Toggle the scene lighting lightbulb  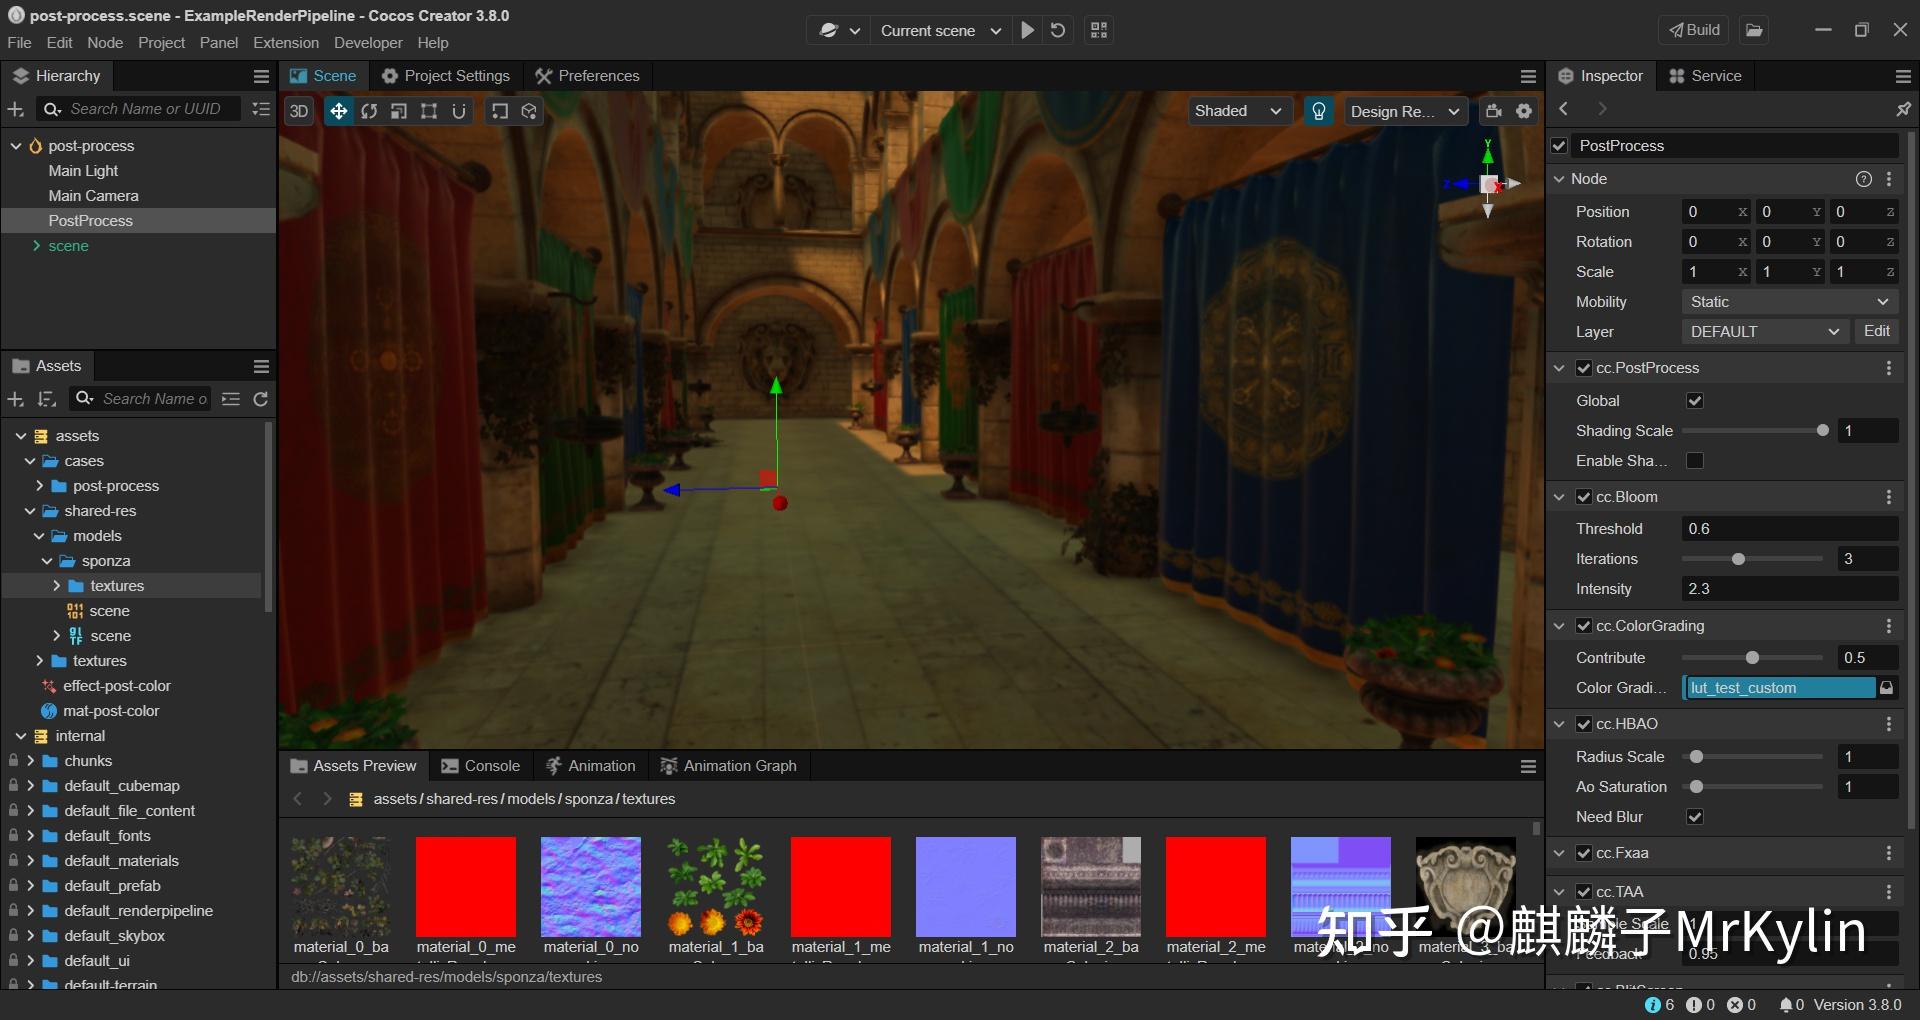(1318, 111)
